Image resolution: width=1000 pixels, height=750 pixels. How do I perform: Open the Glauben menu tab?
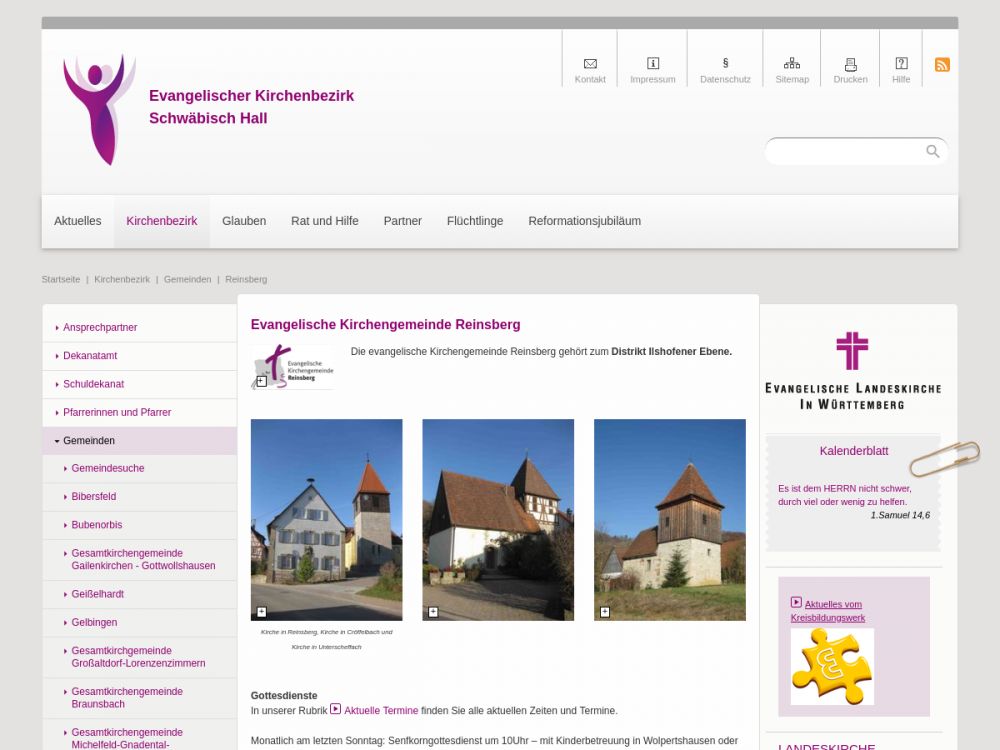(244, 221)
